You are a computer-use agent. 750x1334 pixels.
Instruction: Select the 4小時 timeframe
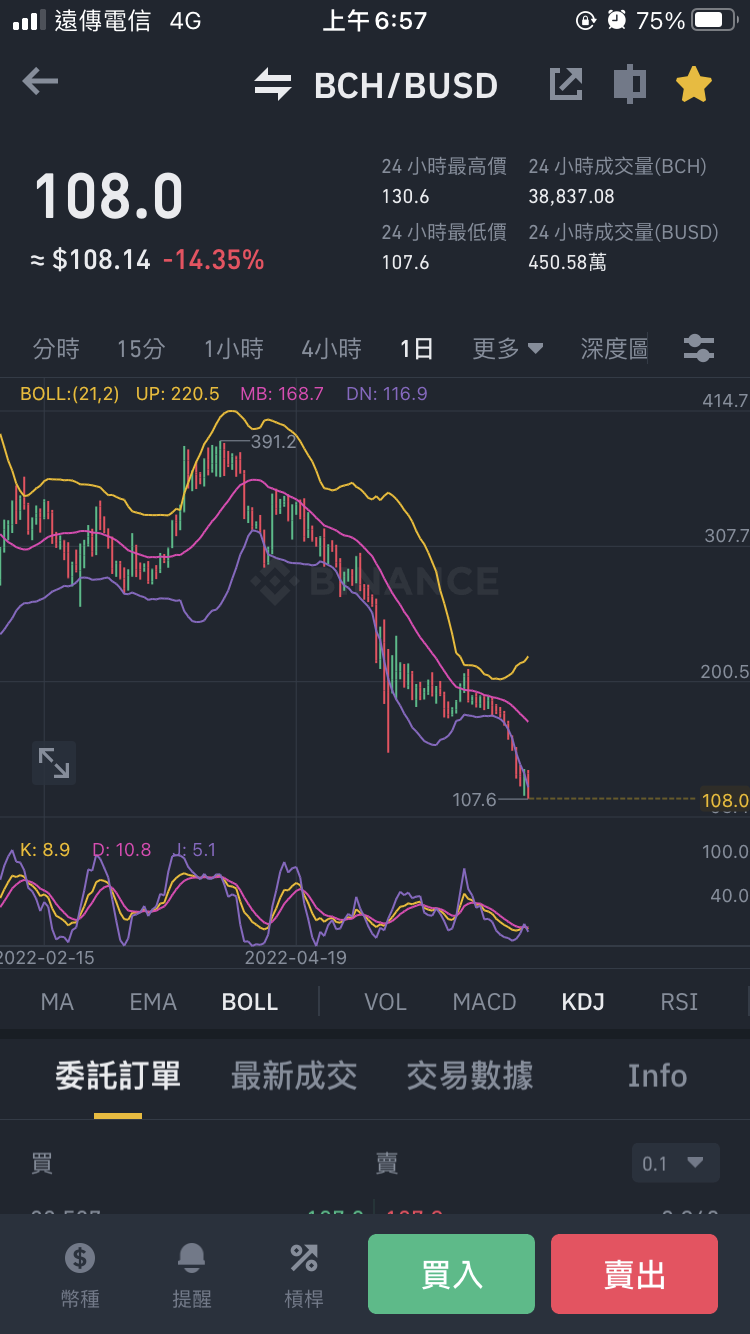tap(331, 349)
